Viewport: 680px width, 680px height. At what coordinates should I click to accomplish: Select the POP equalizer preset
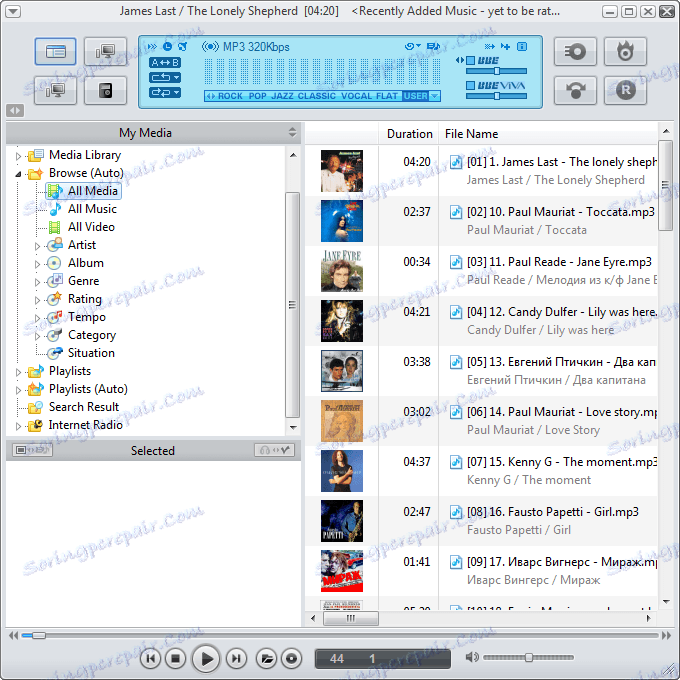tap(257, 96)
